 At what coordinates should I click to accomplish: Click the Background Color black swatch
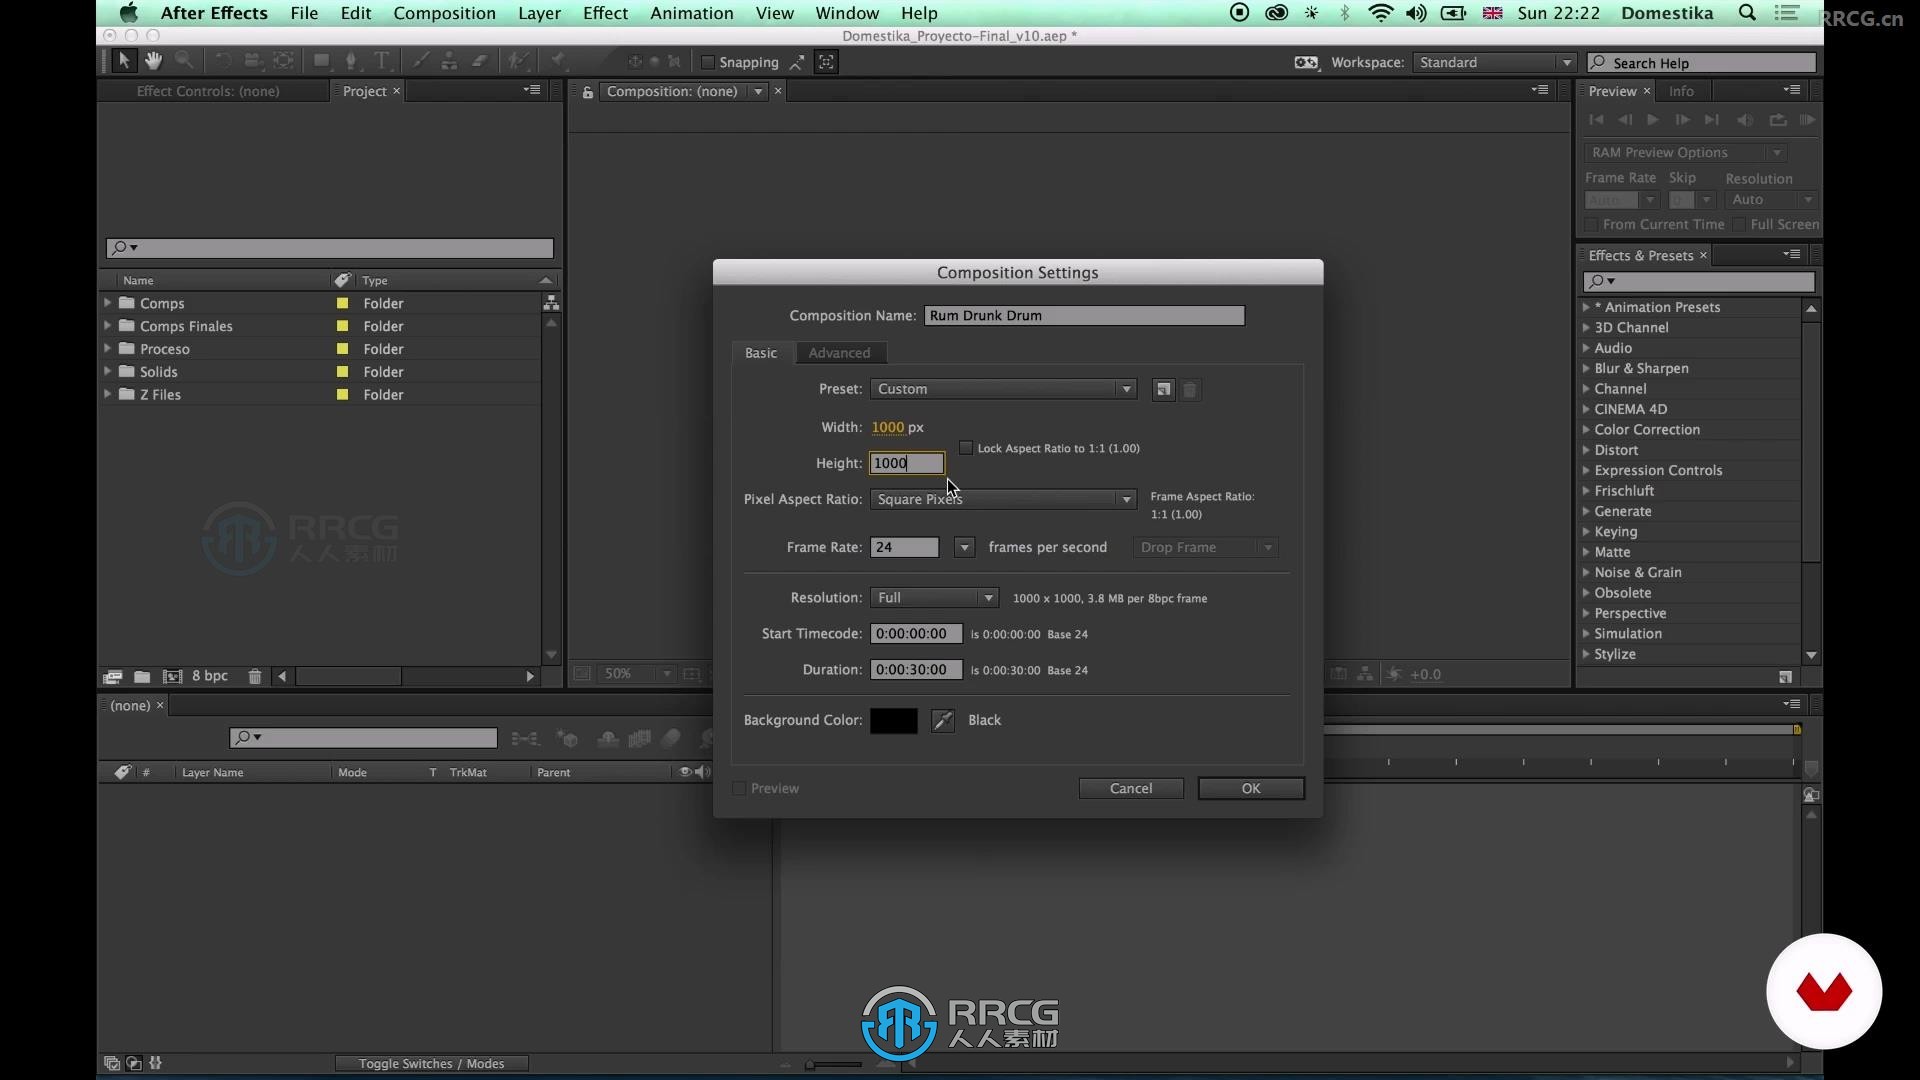tap(894, 720)
